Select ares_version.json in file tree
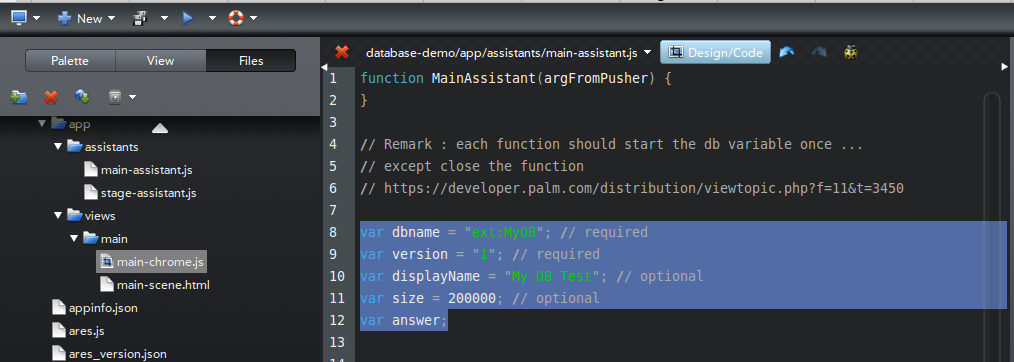 (118, 354)
